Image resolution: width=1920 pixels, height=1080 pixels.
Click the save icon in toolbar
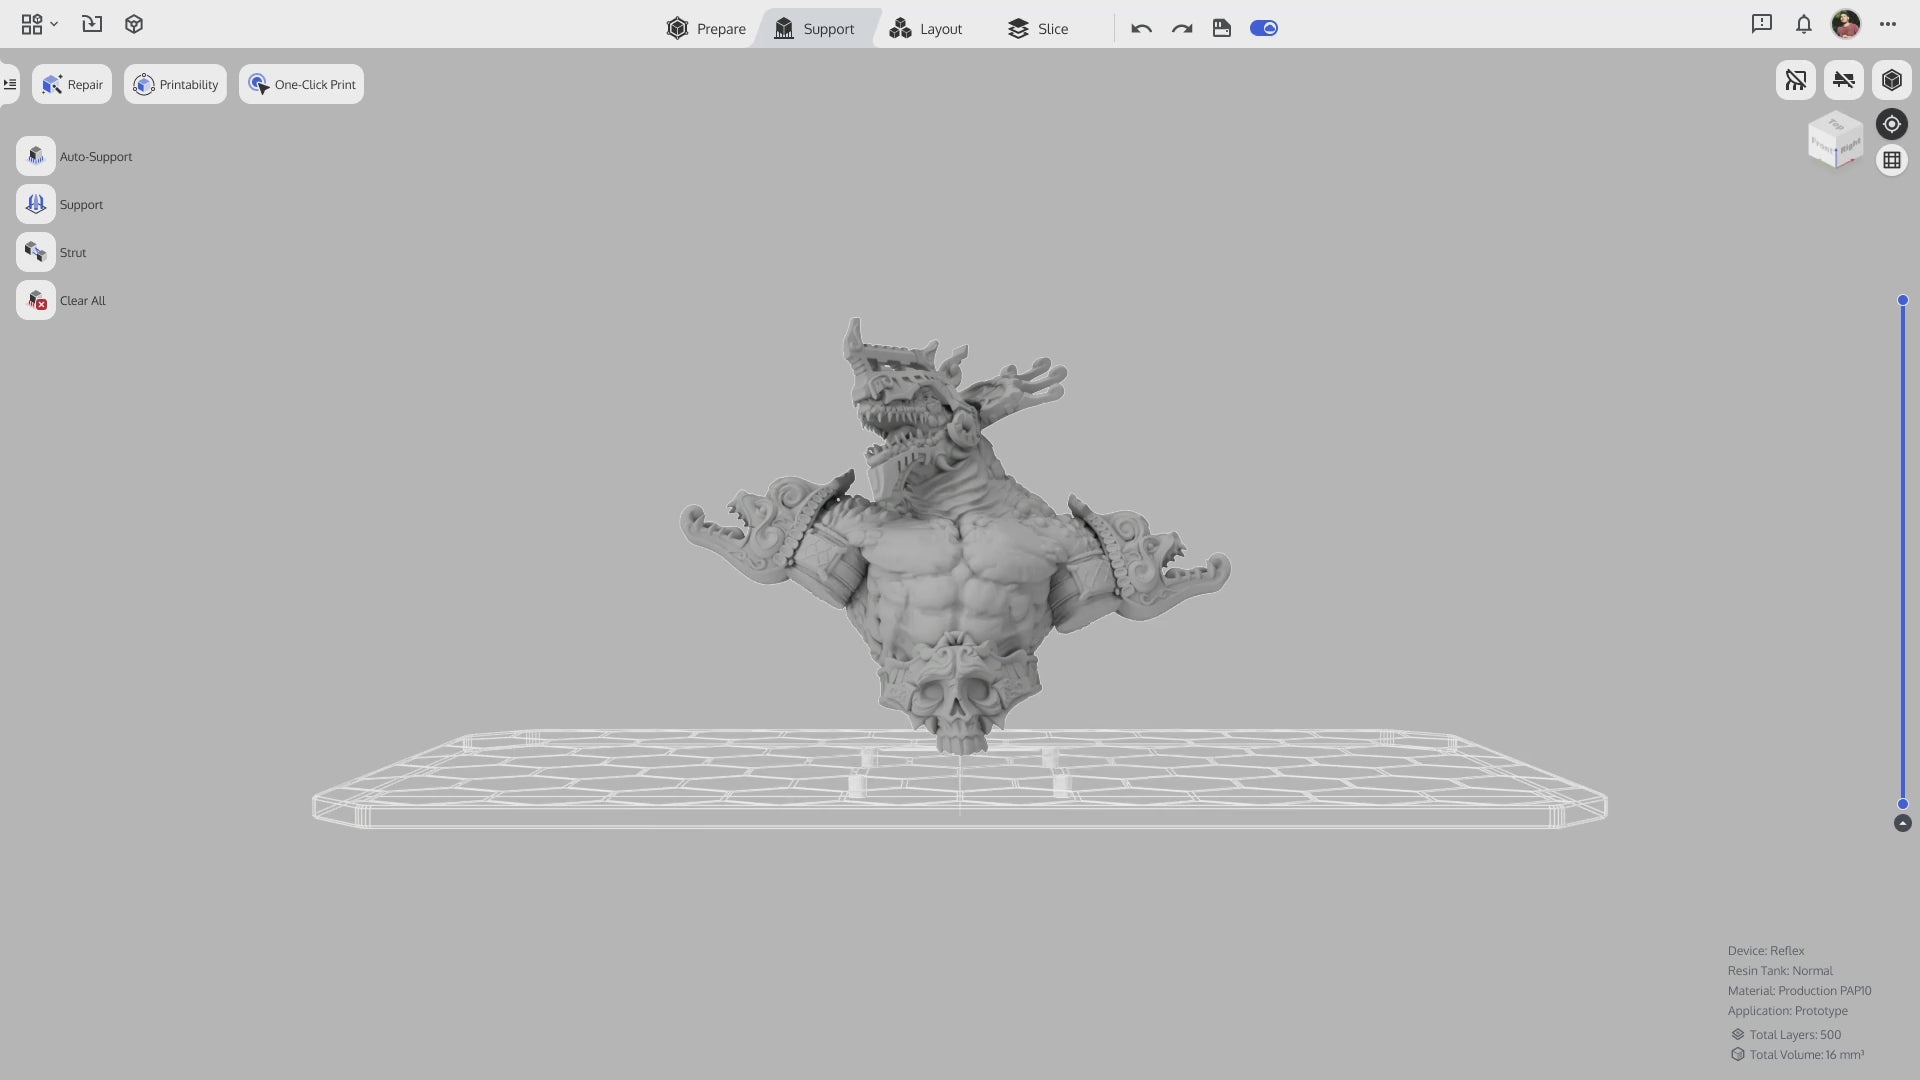click(1221, 28)
